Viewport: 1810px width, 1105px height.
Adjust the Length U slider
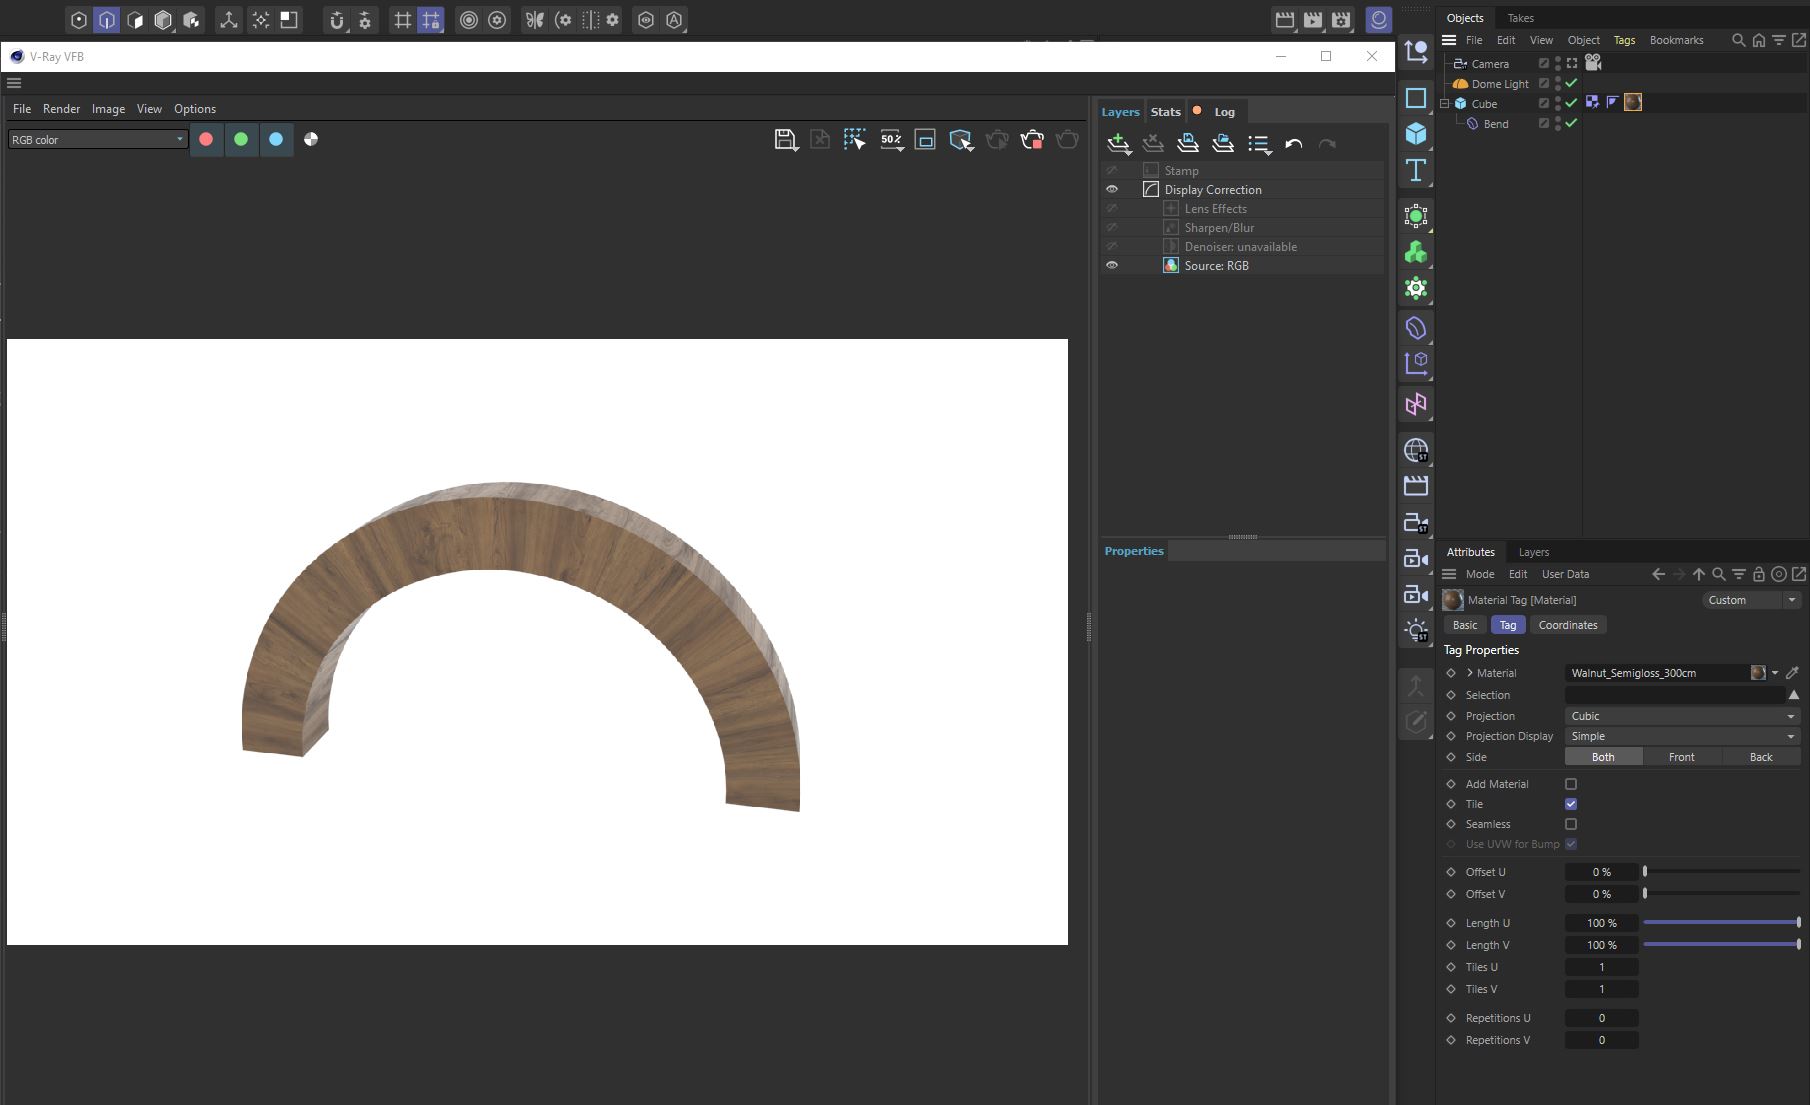(x=1721, y=923)
